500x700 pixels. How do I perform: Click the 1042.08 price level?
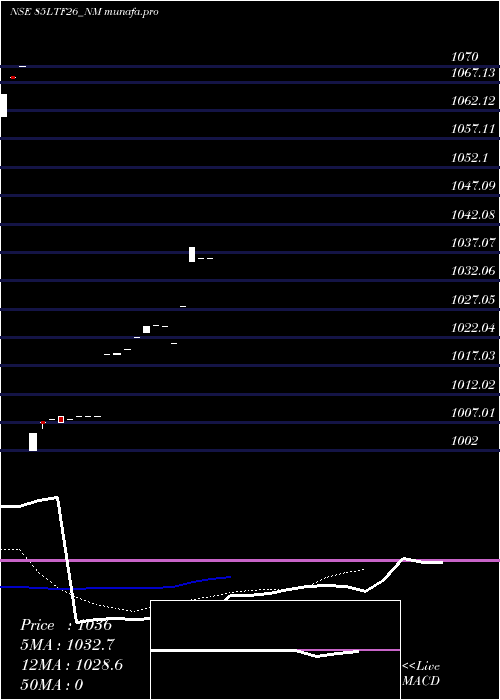coord(473,214)
